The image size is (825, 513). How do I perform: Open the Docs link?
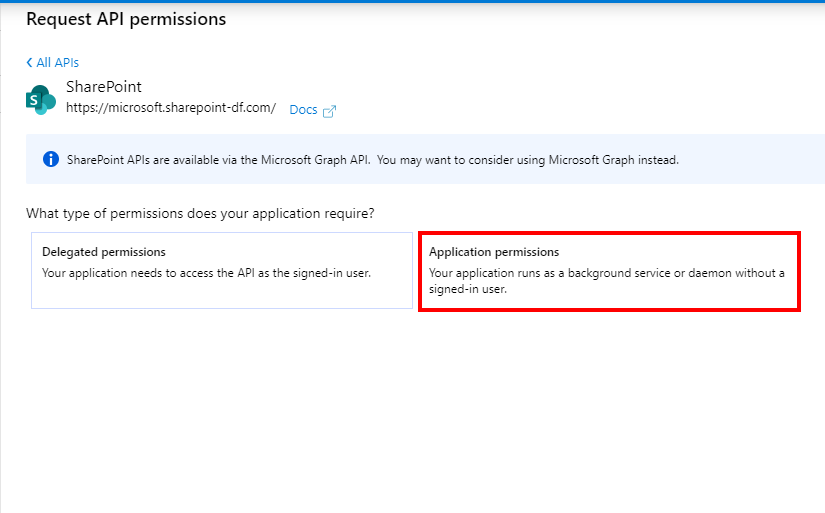point(304,110)
